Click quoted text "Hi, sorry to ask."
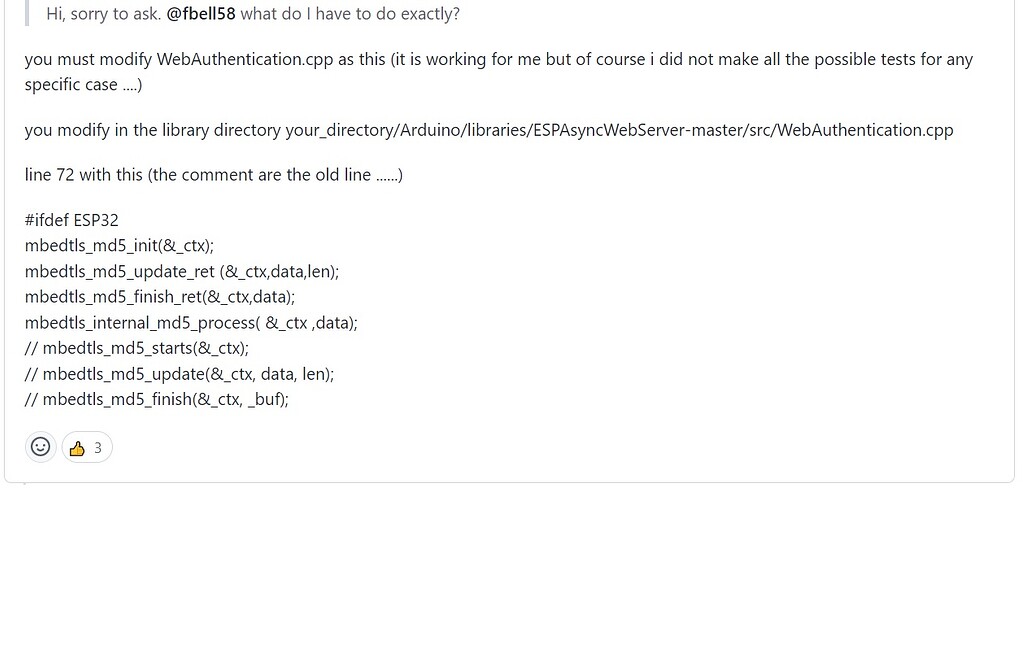Image resolution: width=1023 pixels, height=649 pixels. [x=104, y=14]
